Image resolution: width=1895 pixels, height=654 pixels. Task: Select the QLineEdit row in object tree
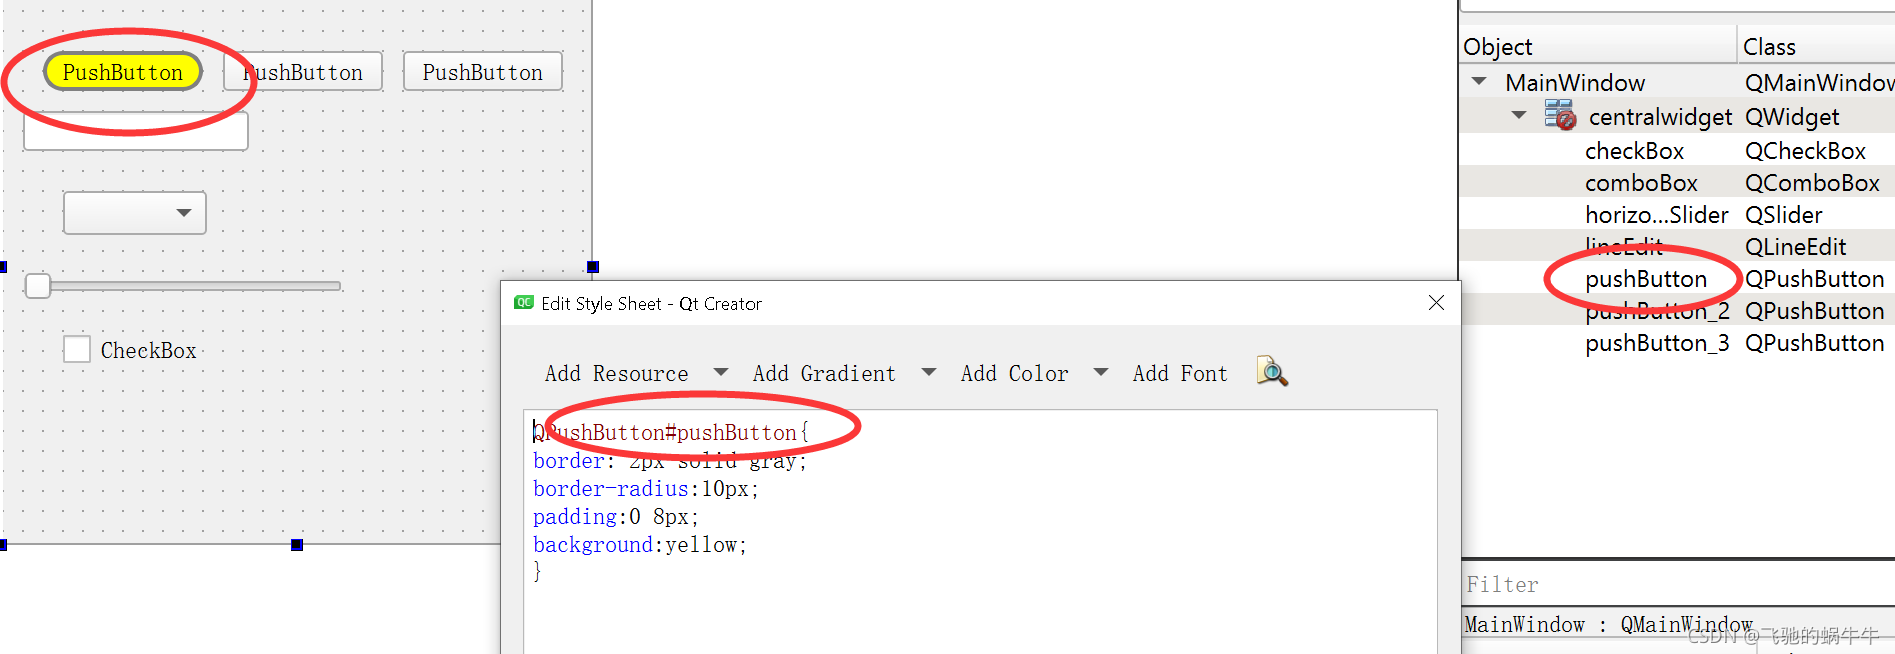click(x=1677, y=247)
